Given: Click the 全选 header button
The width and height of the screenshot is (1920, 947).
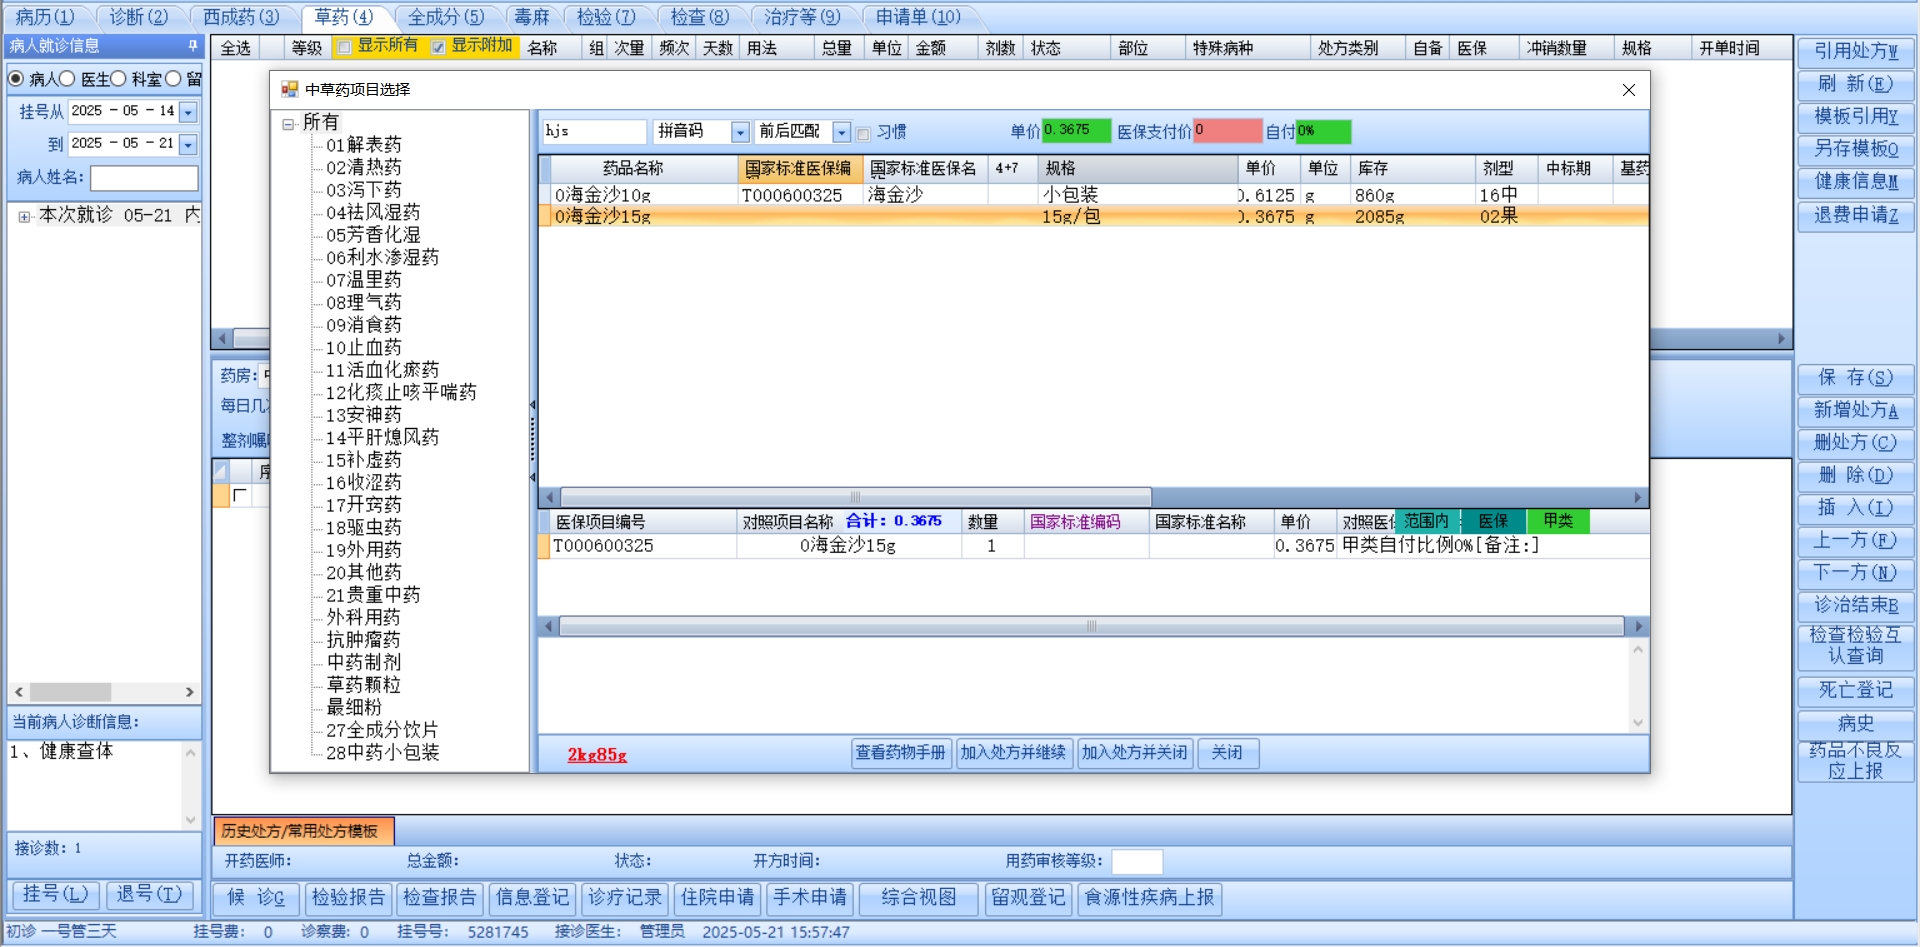Looking at the screenshot, I should (236, 48).
